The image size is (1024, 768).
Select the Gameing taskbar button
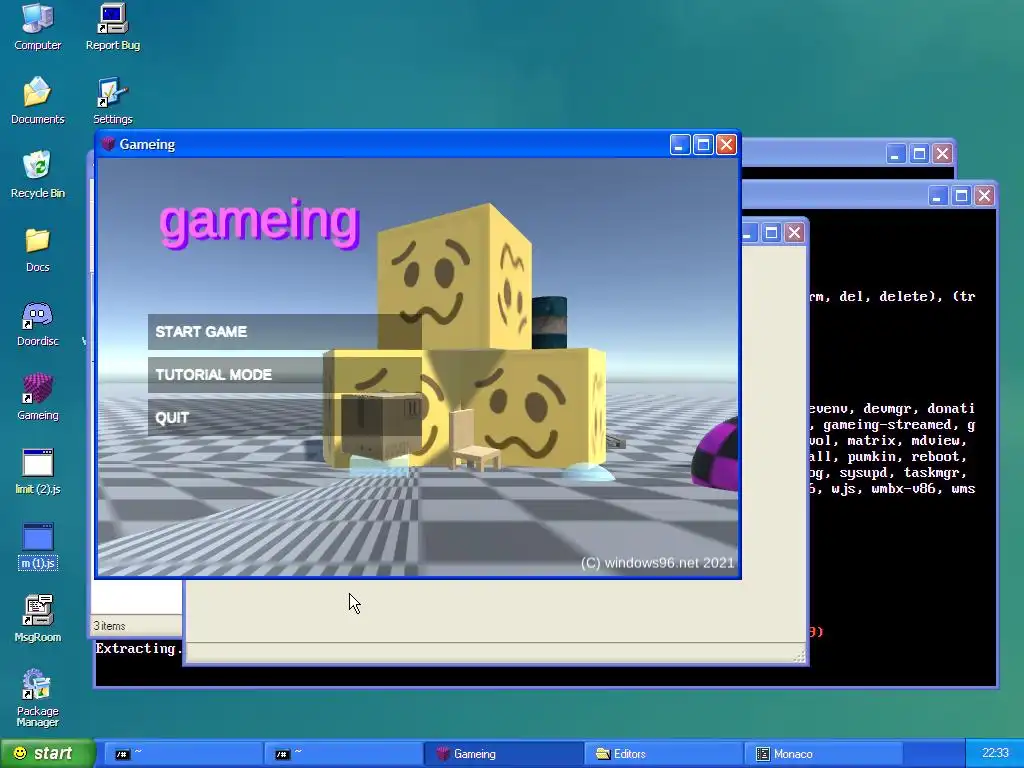503,754
